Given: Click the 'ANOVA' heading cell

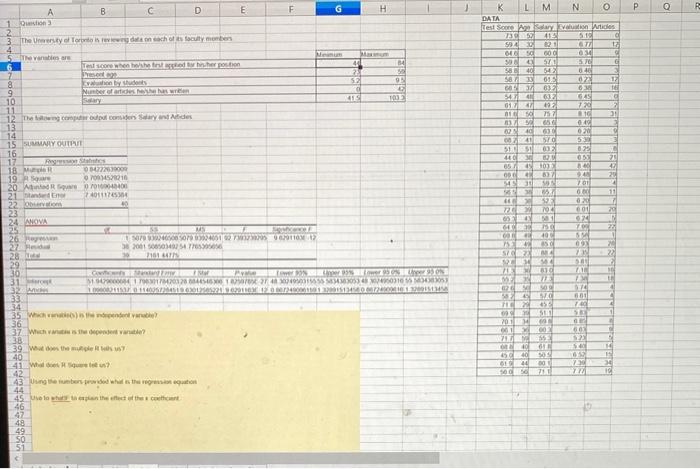Looking at the screenshot, I should point(36,221).
